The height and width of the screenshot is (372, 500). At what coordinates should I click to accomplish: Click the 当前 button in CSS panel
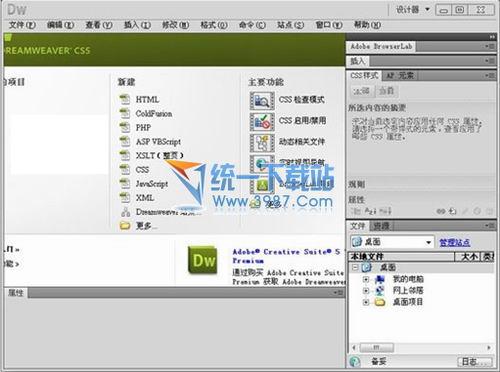(386, 91)
